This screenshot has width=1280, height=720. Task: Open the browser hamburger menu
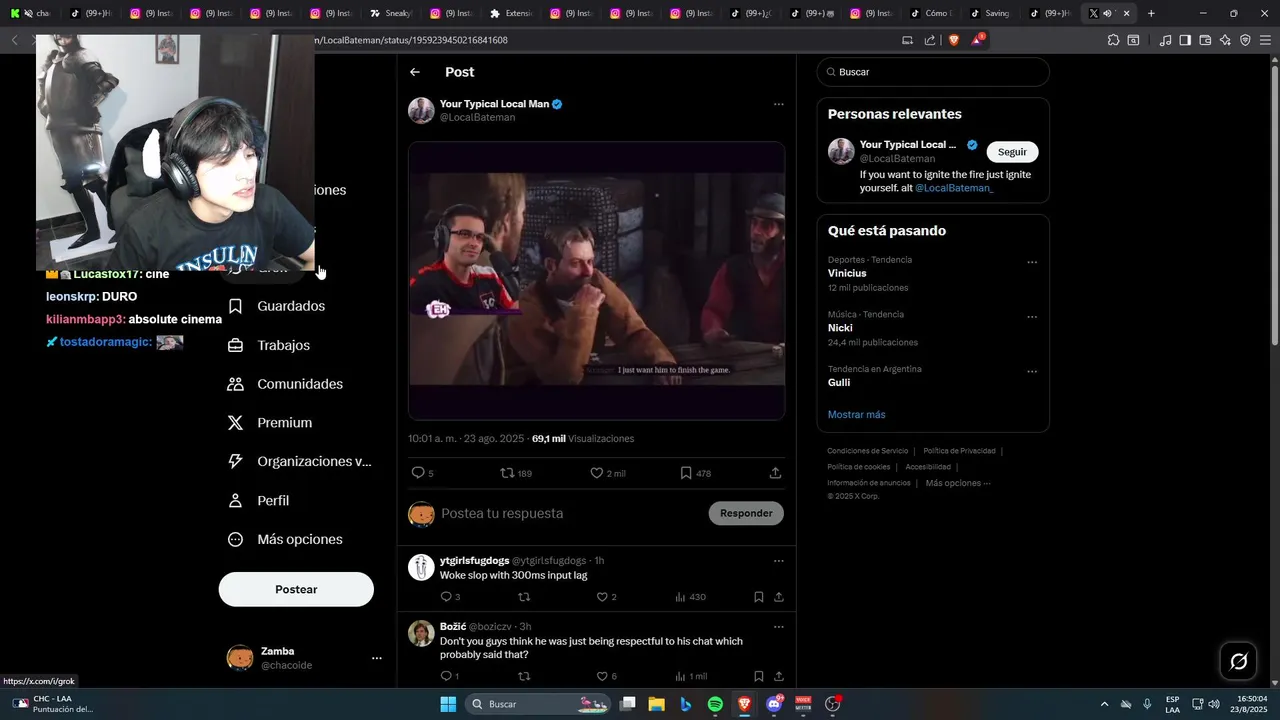pos(1265,40)
